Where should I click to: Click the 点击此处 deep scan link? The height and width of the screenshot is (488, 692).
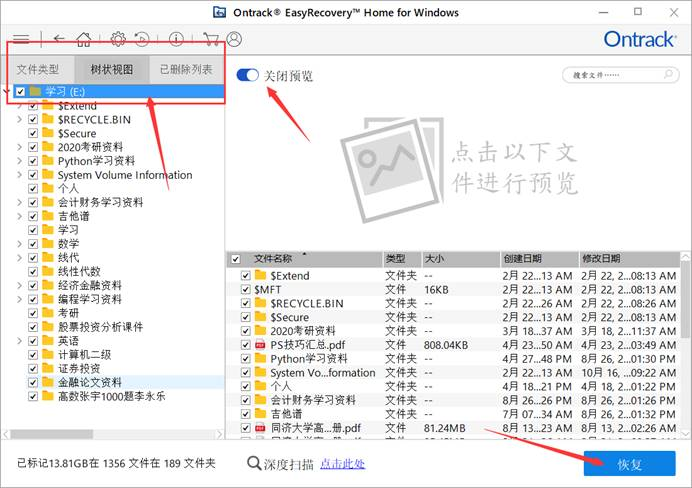tap(342, 464)
